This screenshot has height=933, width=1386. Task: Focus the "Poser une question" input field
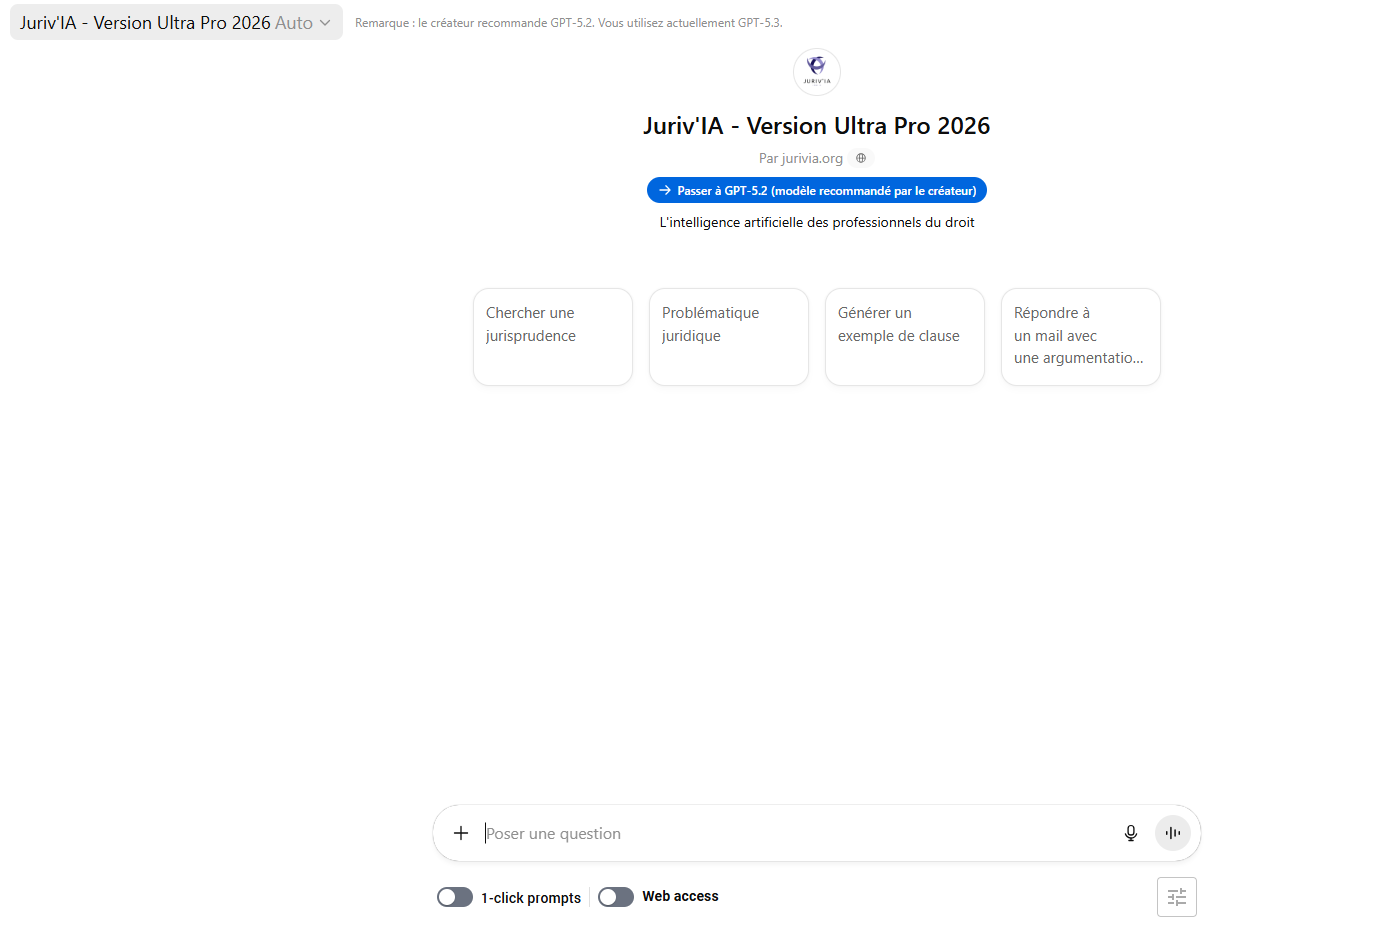tap(790, 833)
